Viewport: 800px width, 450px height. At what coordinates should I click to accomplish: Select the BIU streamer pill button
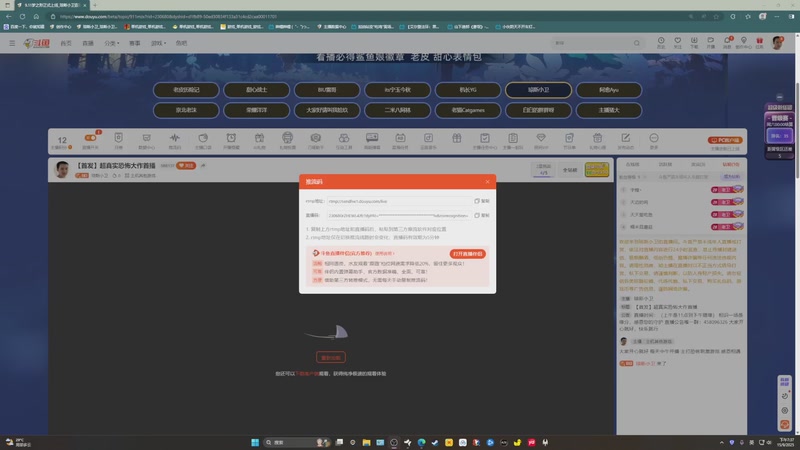pos(327,90)
